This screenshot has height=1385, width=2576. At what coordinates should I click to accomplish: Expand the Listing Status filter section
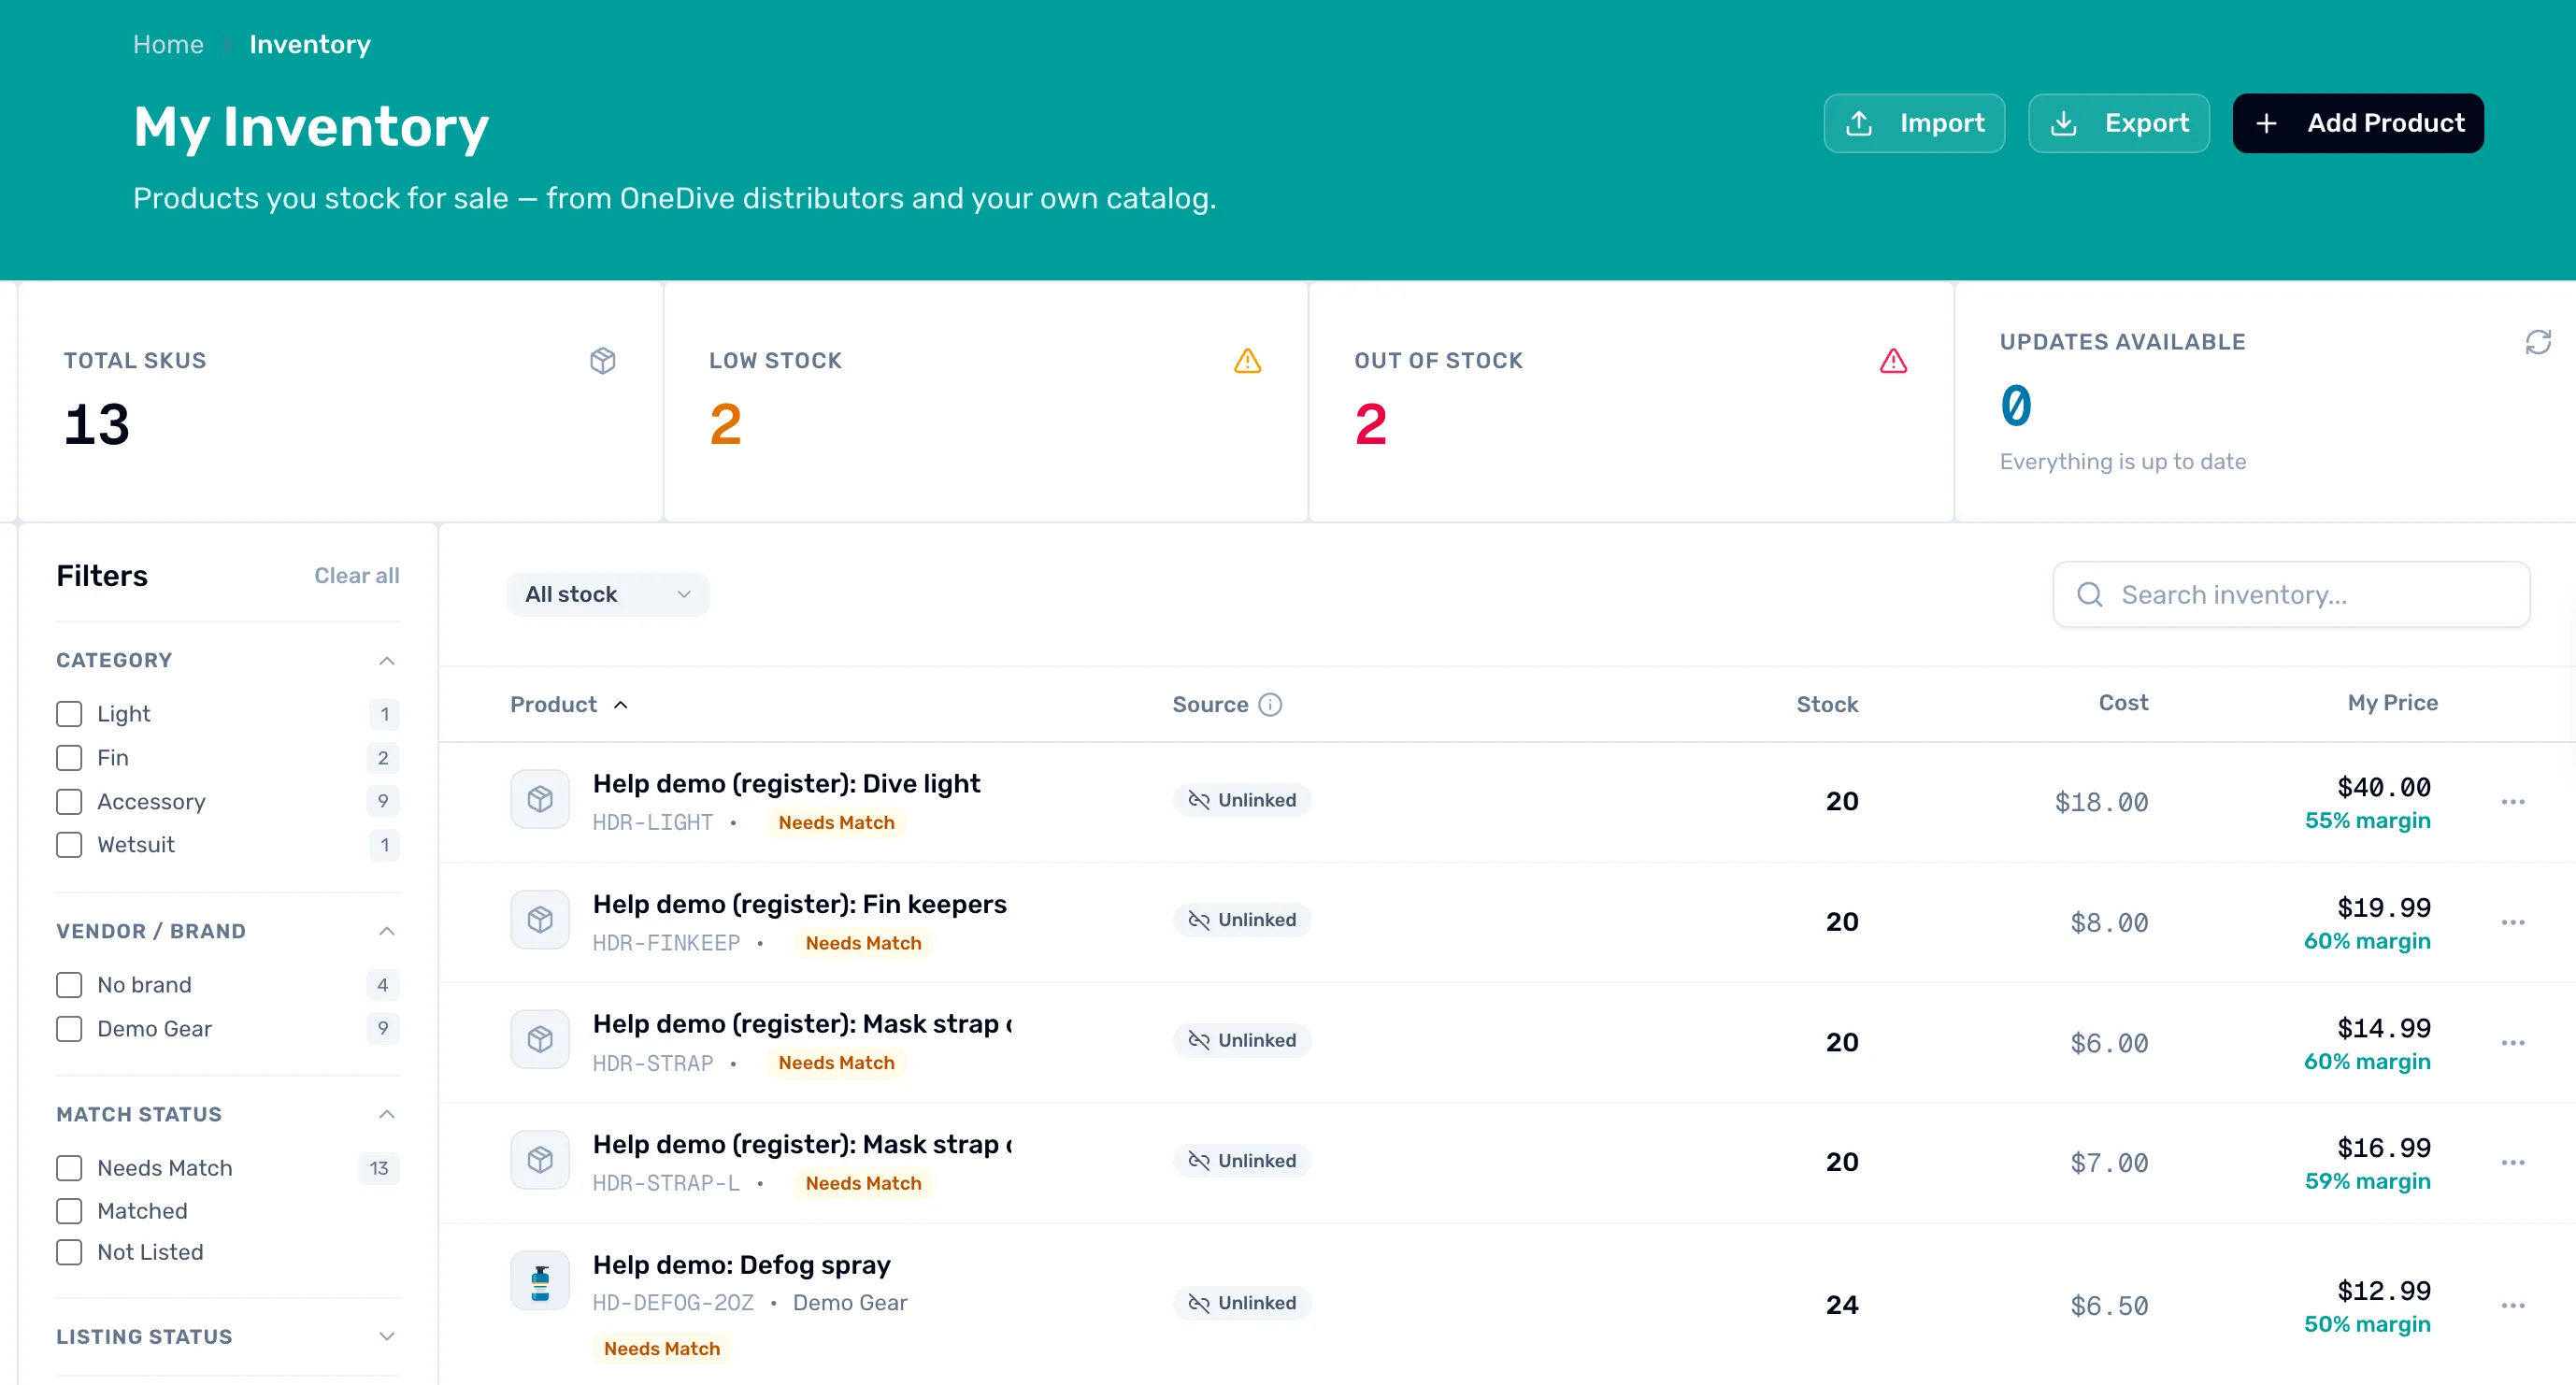coord(387,1337)
